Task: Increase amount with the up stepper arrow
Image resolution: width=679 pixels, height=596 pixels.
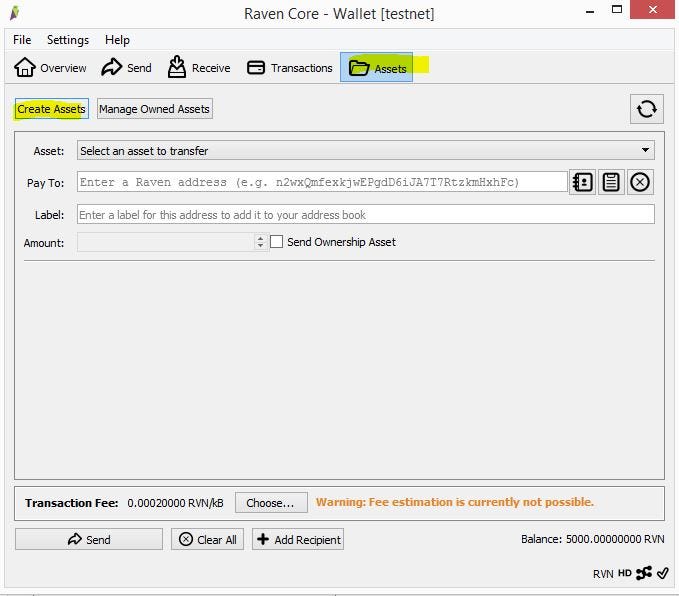Action: point(260,238)
